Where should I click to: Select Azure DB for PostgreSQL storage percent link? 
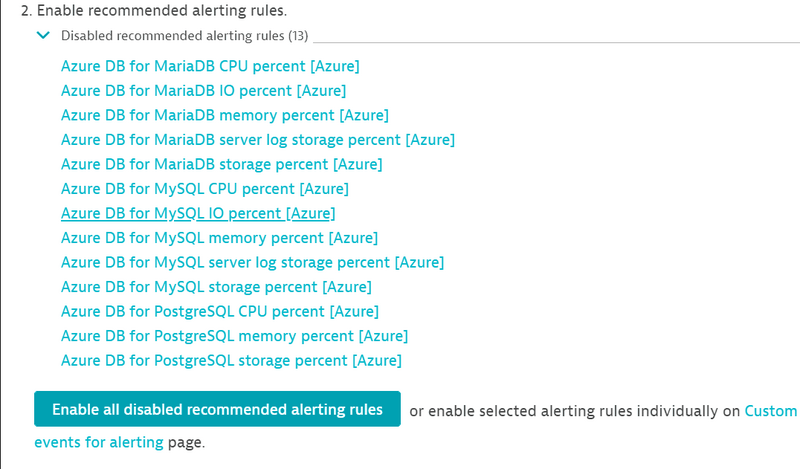click(231, 360)
